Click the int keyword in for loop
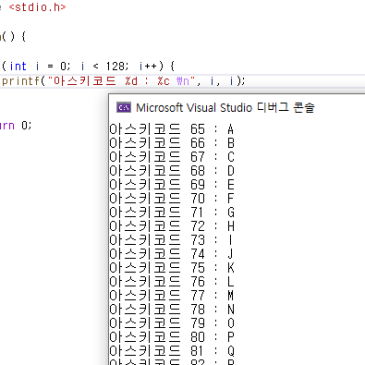The height and width of the screenshot is (365, 365). click(18, 66)
